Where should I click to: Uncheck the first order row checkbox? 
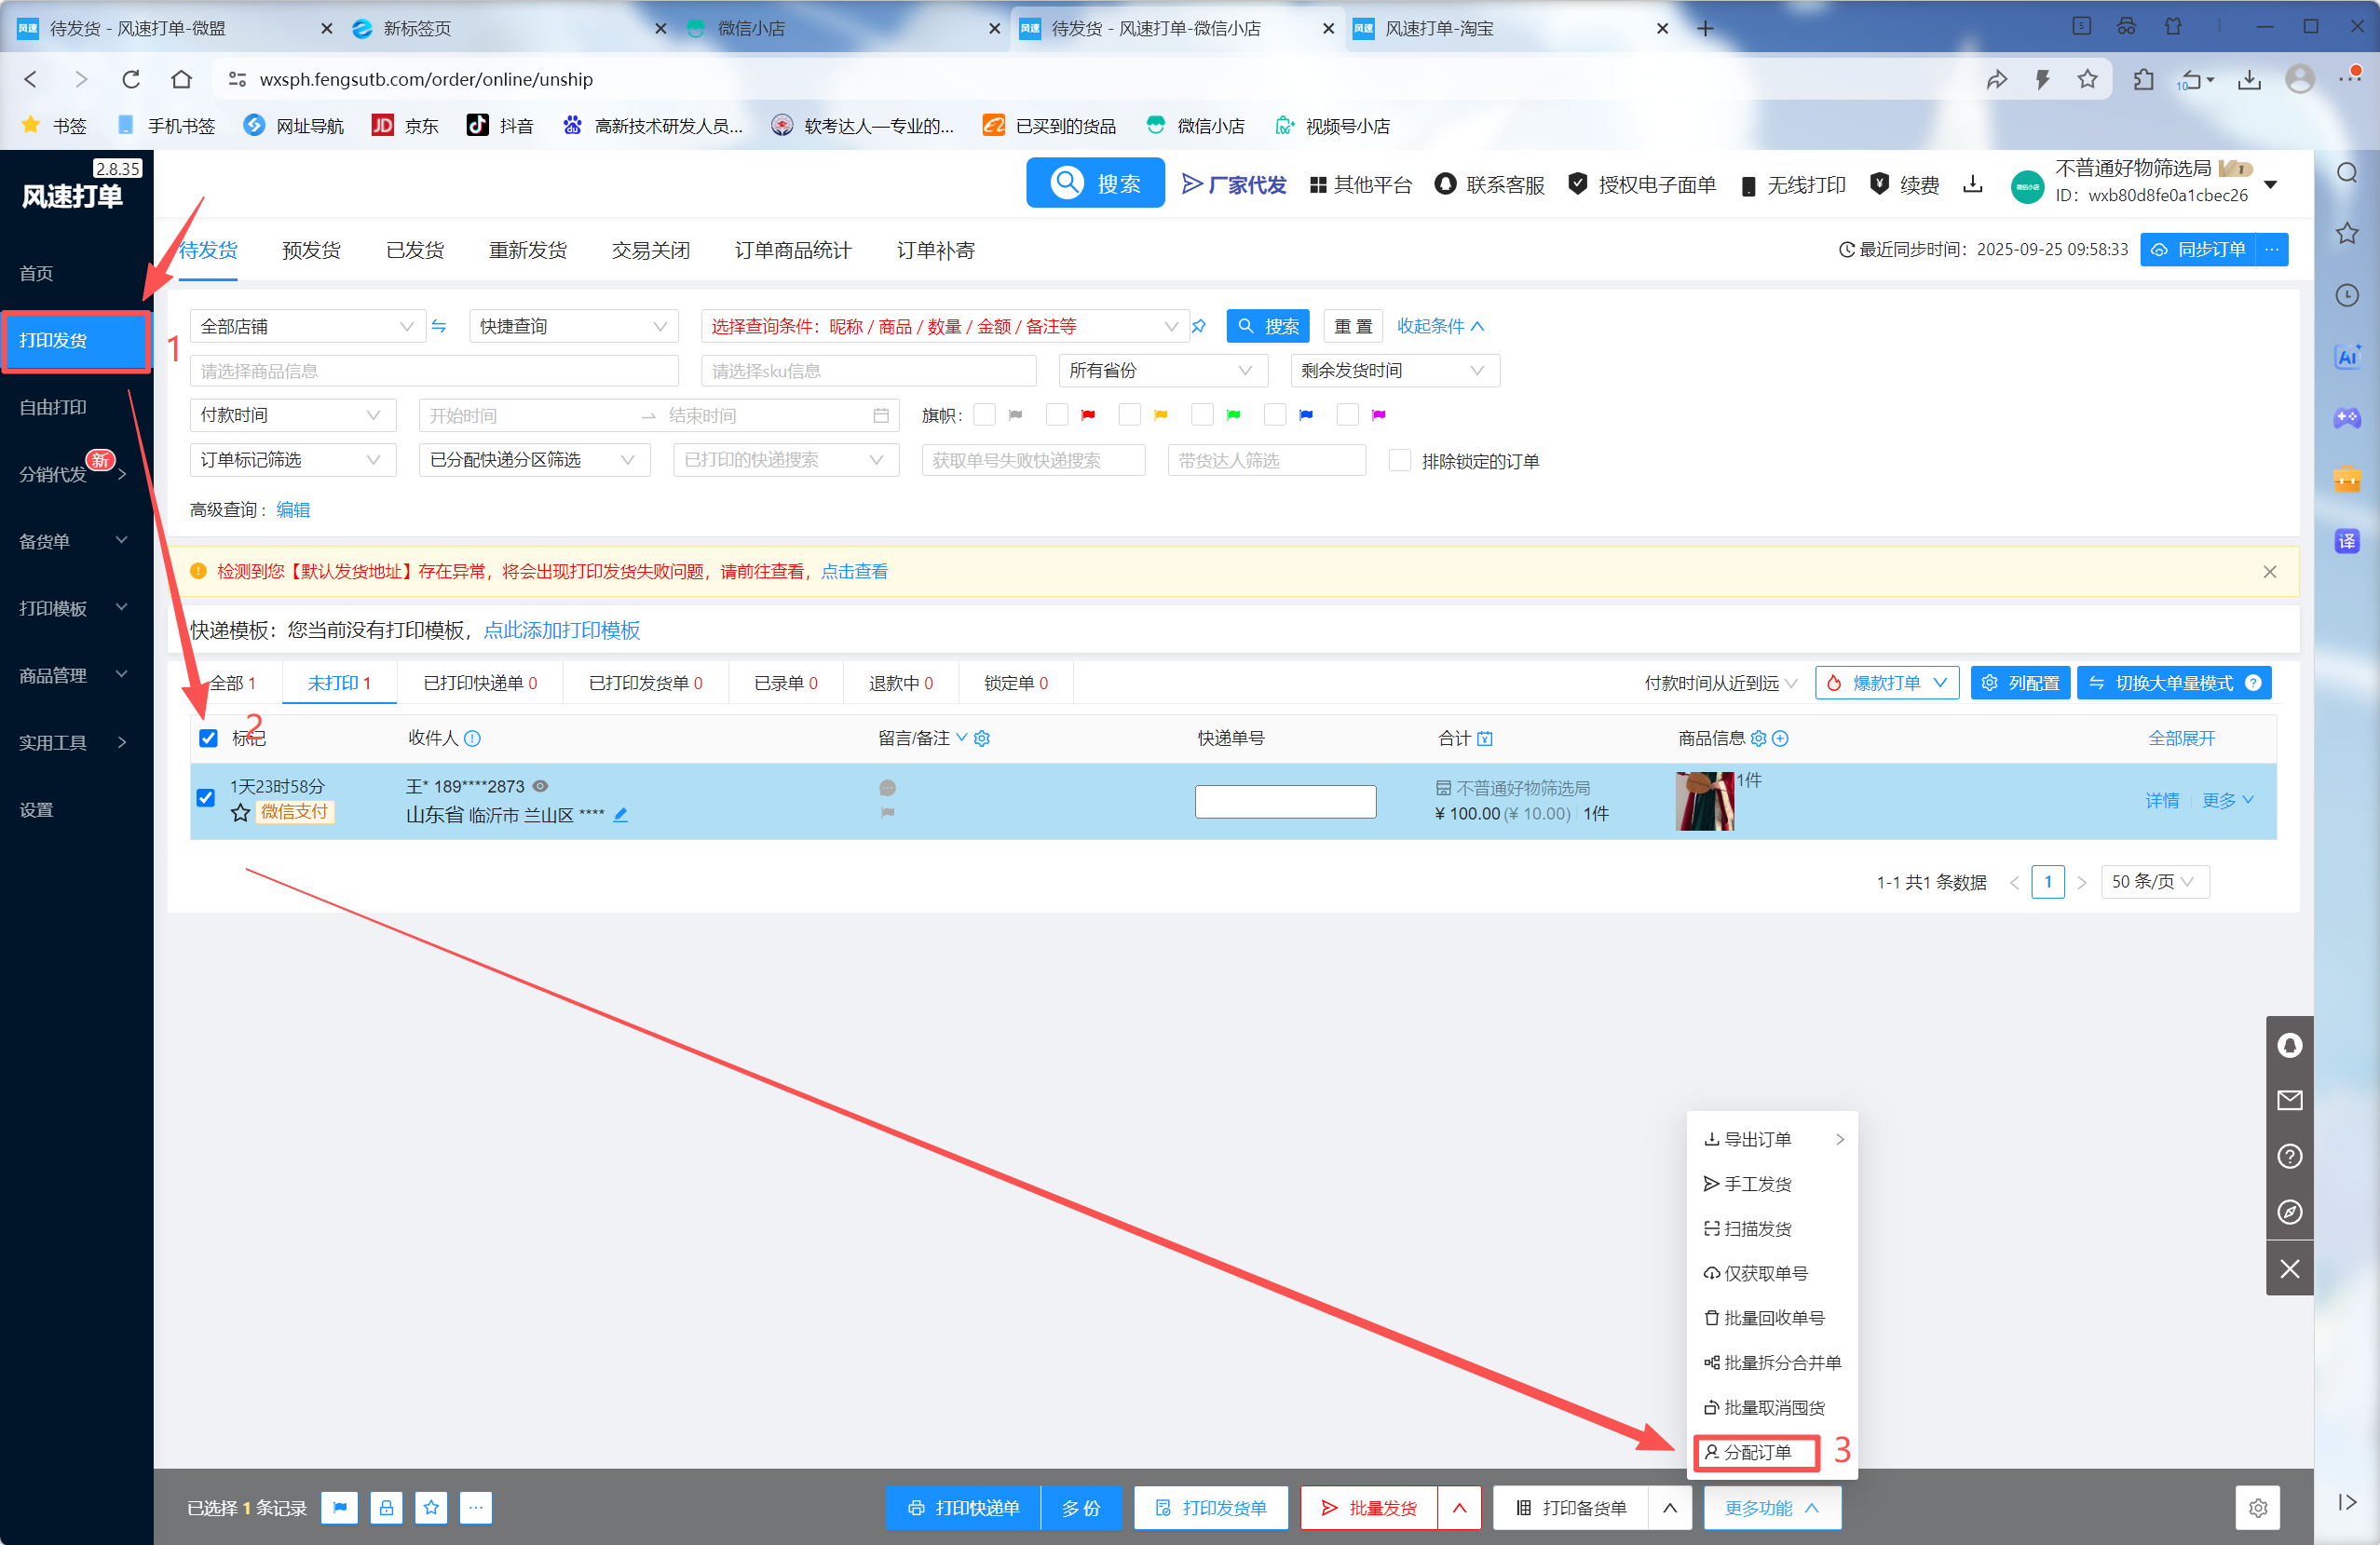[206, 798]
